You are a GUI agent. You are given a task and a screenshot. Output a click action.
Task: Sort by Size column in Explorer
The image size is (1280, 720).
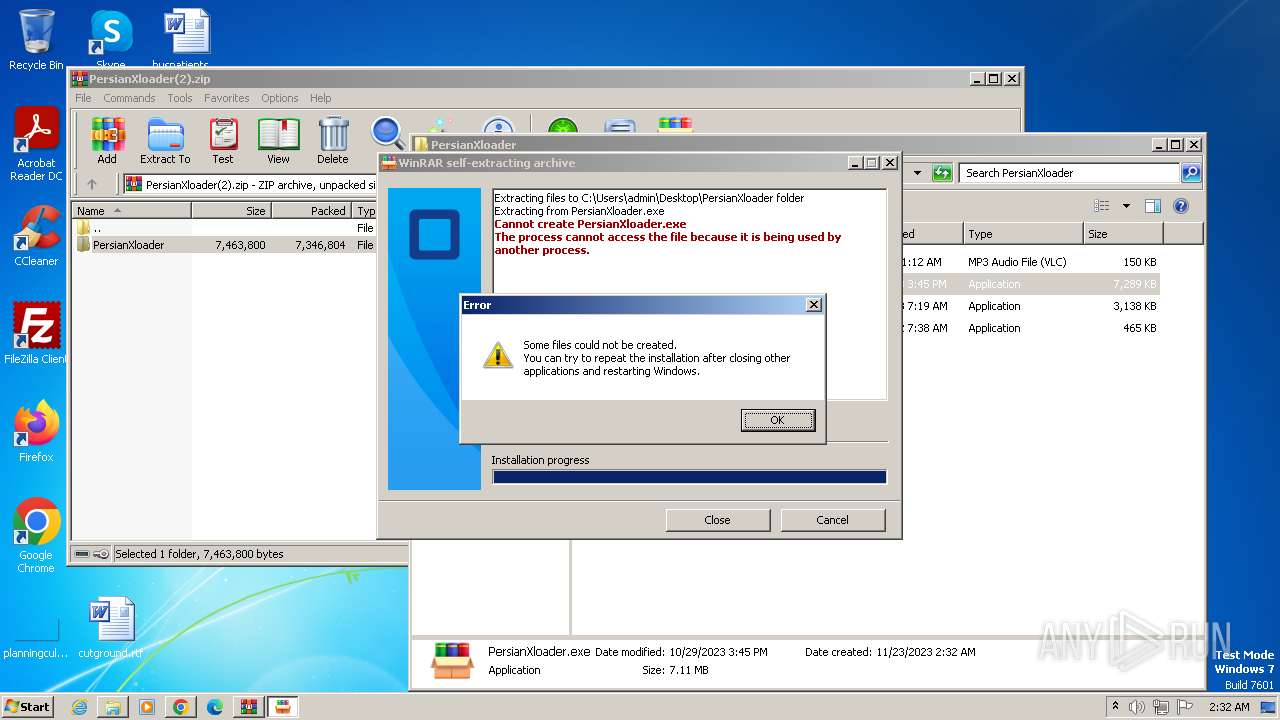[1123, 234]
